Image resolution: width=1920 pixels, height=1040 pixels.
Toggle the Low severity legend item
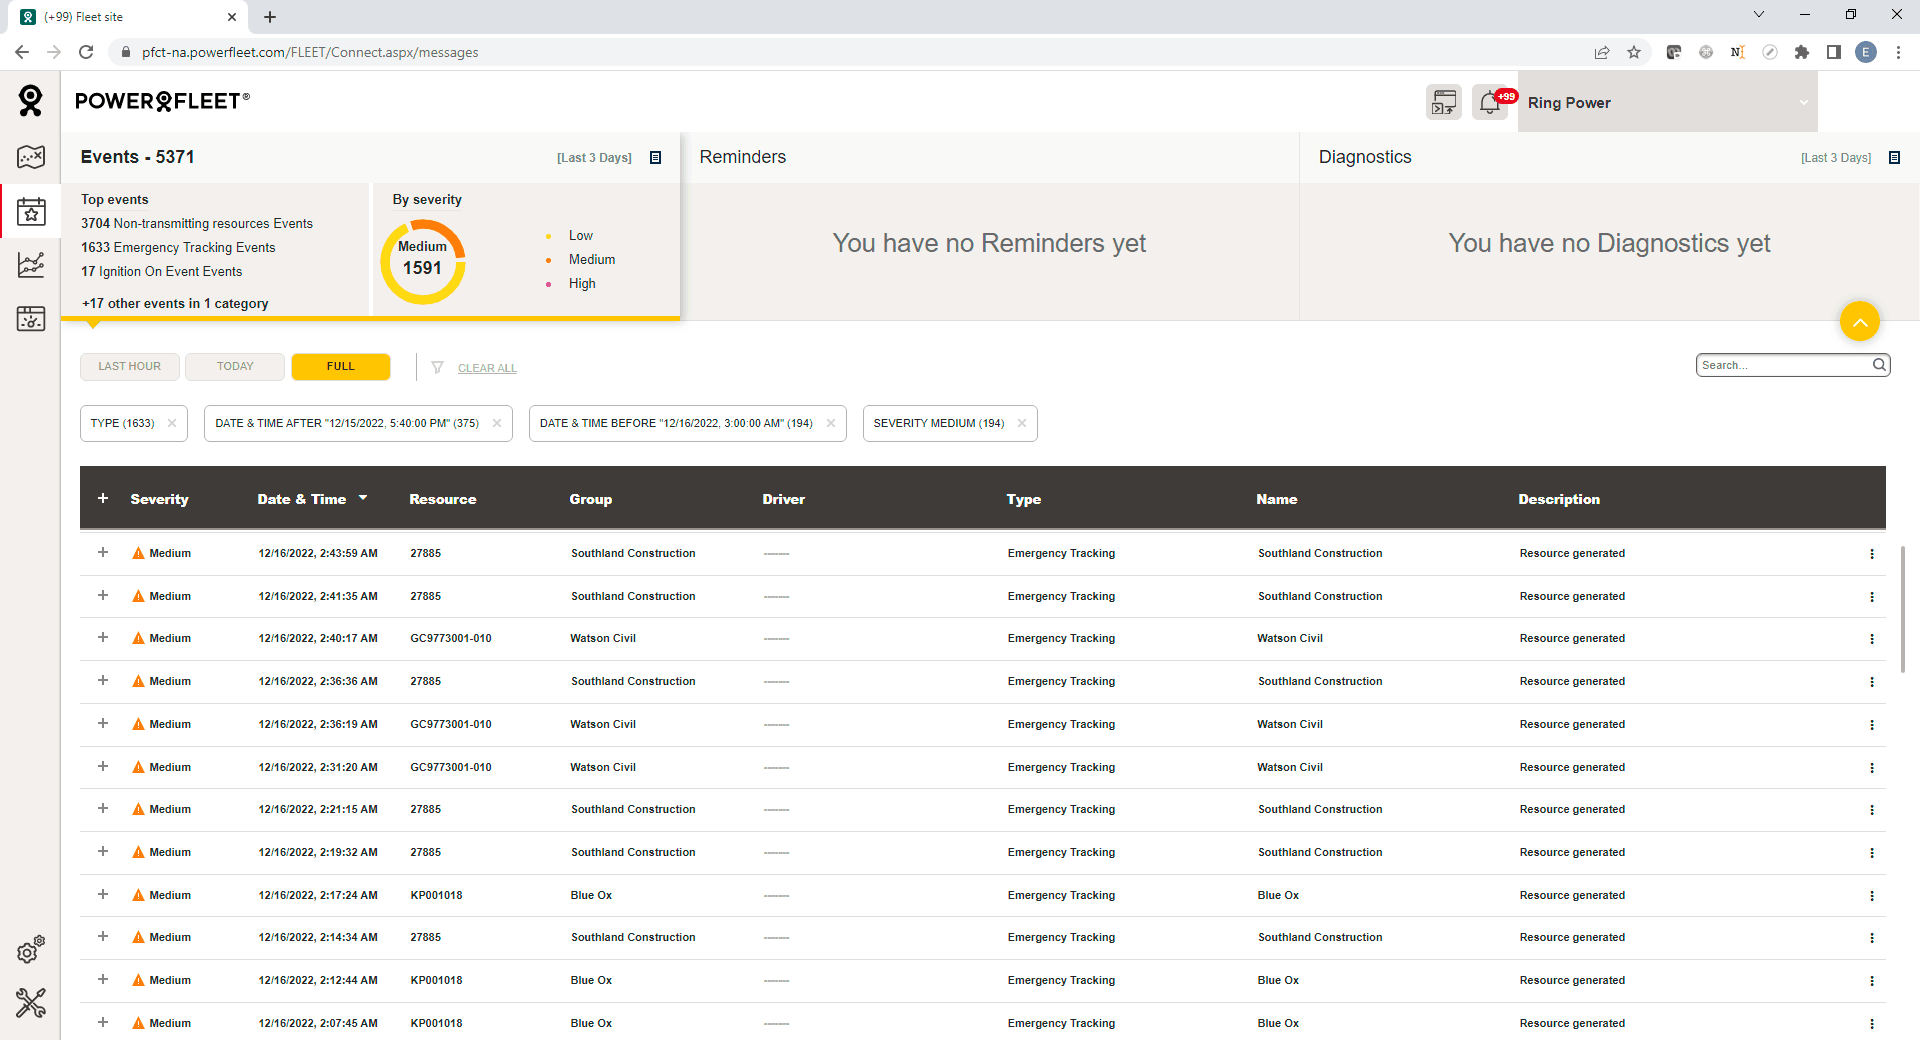[x=580, y=236]
